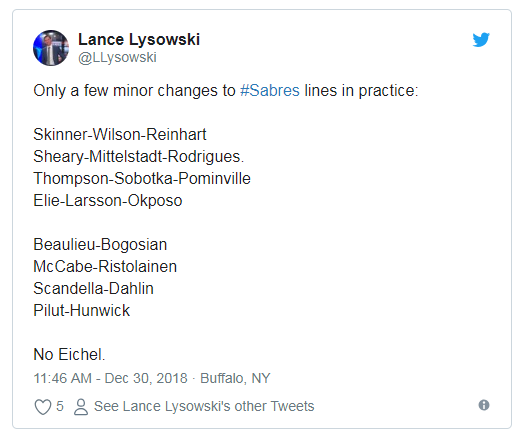This screenshot has width=526, height=441.
Task: Click the like count number 5
Action: [x=60, y=406]
